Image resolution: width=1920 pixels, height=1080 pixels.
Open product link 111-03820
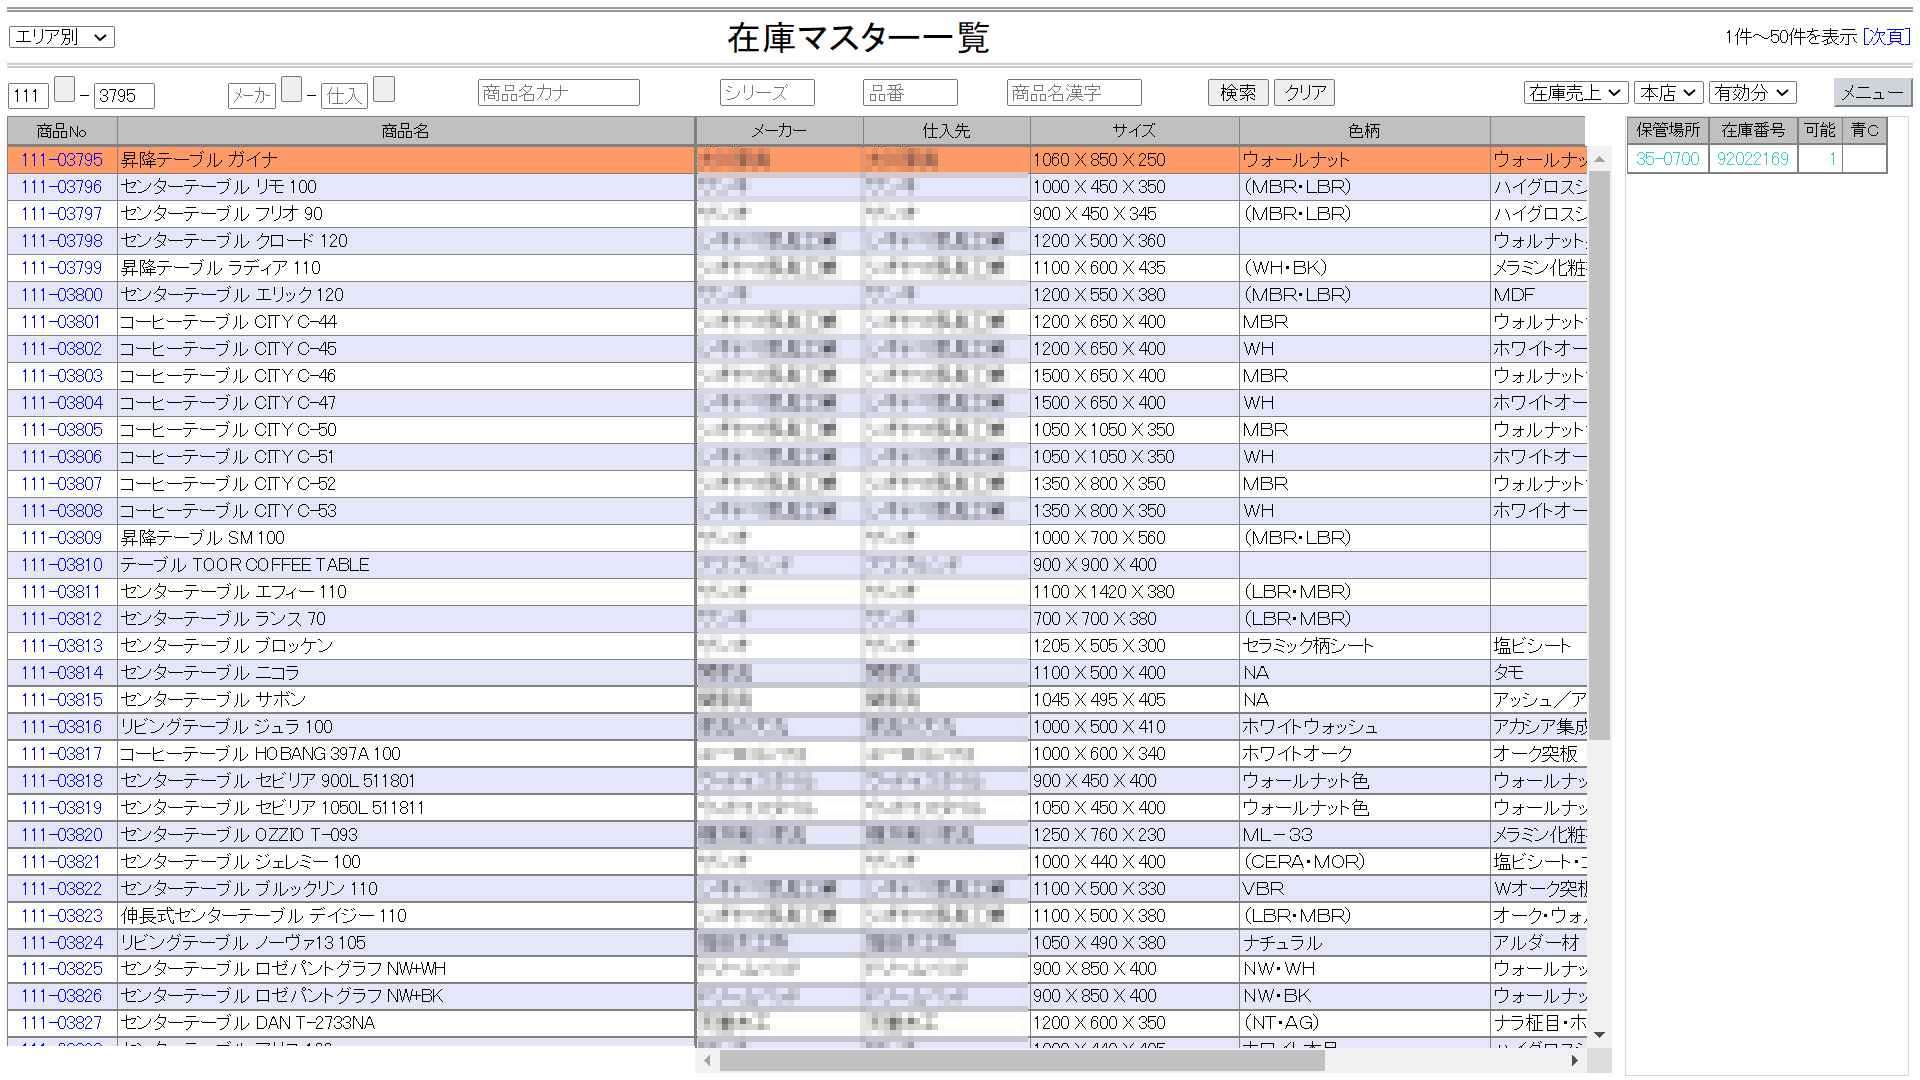click(62, 835)
